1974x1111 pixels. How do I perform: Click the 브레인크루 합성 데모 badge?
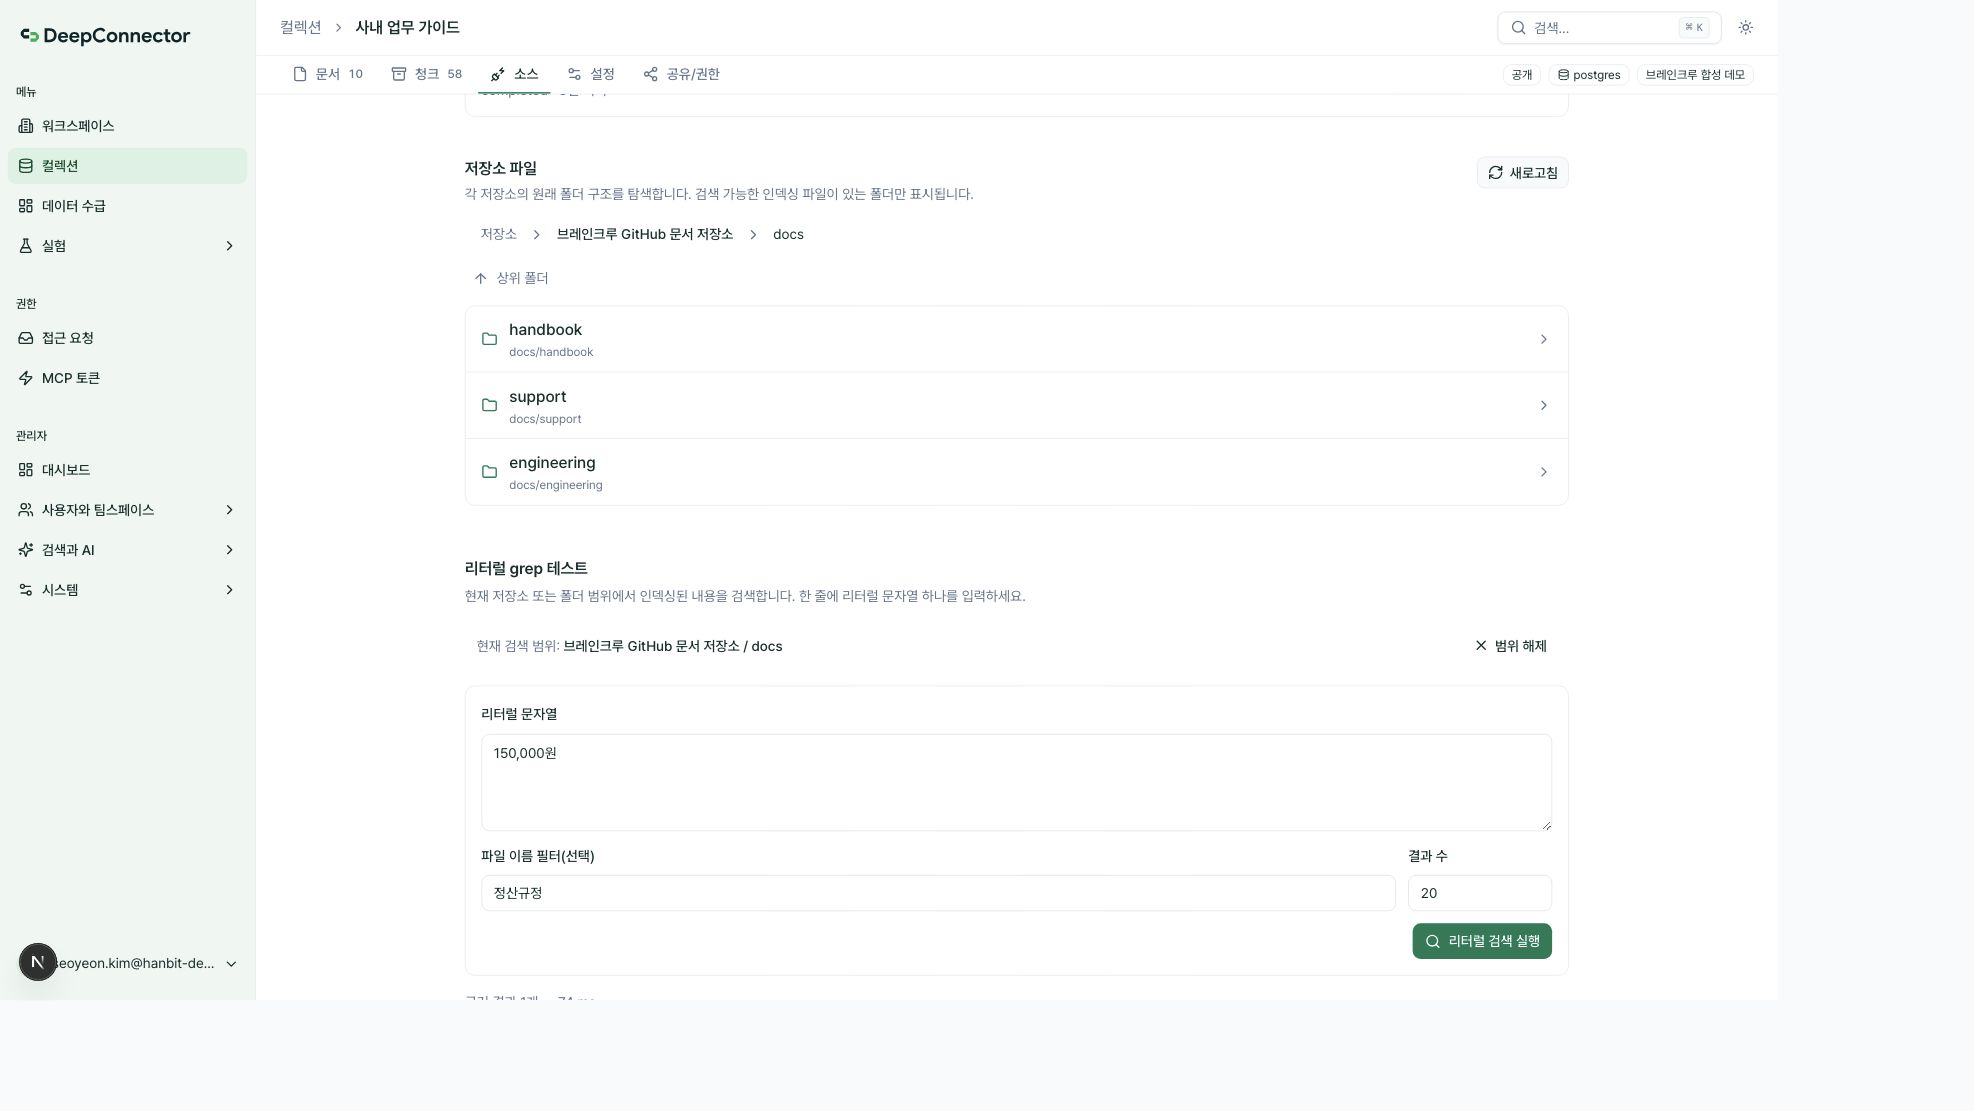pos(1694,75)
